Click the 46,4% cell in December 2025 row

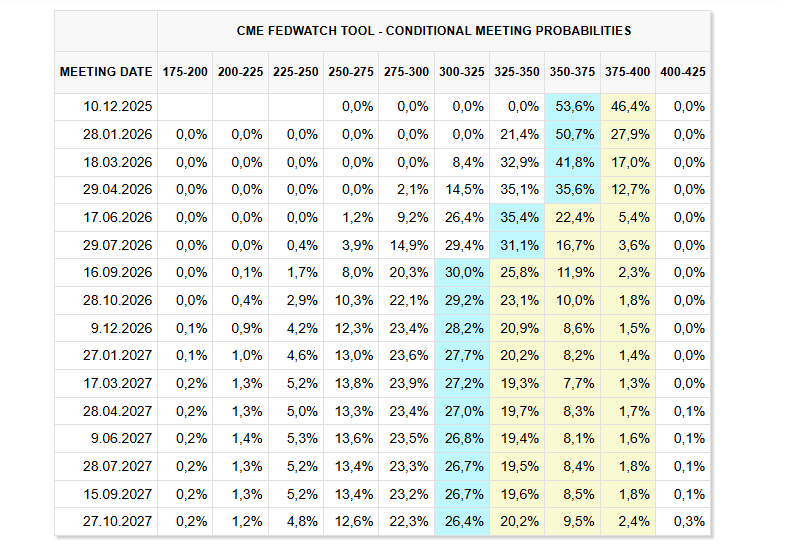629,107
